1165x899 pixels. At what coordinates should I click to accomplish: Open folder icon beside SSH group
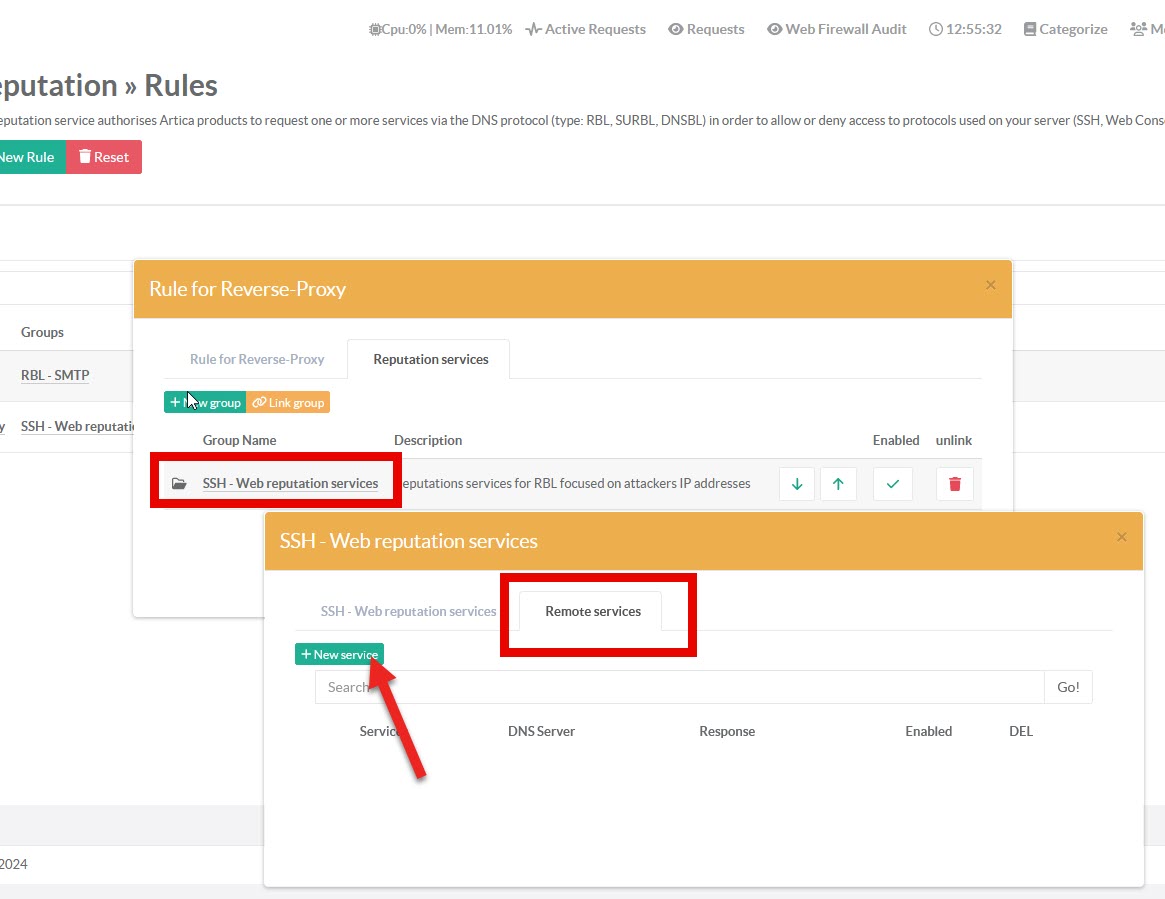coord(179,484)
